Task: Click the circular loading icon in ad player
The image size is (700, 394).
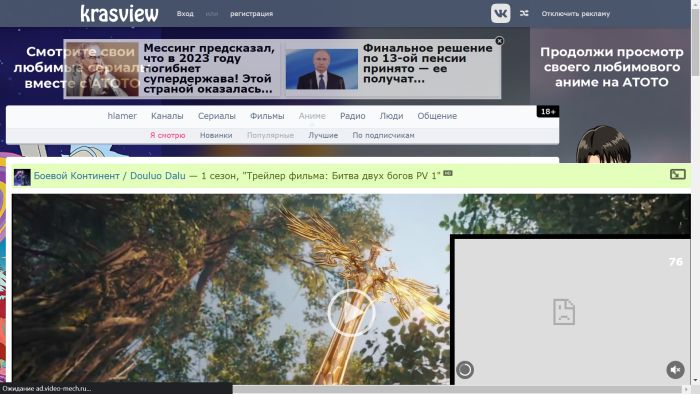Action: click(465, 370)
